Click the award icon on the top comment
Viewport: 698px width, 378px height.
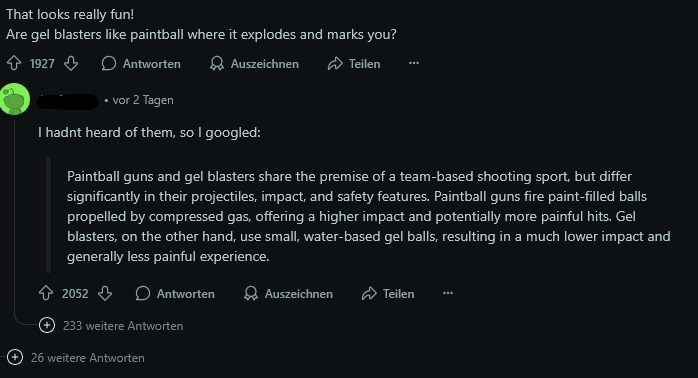point(217,63)
